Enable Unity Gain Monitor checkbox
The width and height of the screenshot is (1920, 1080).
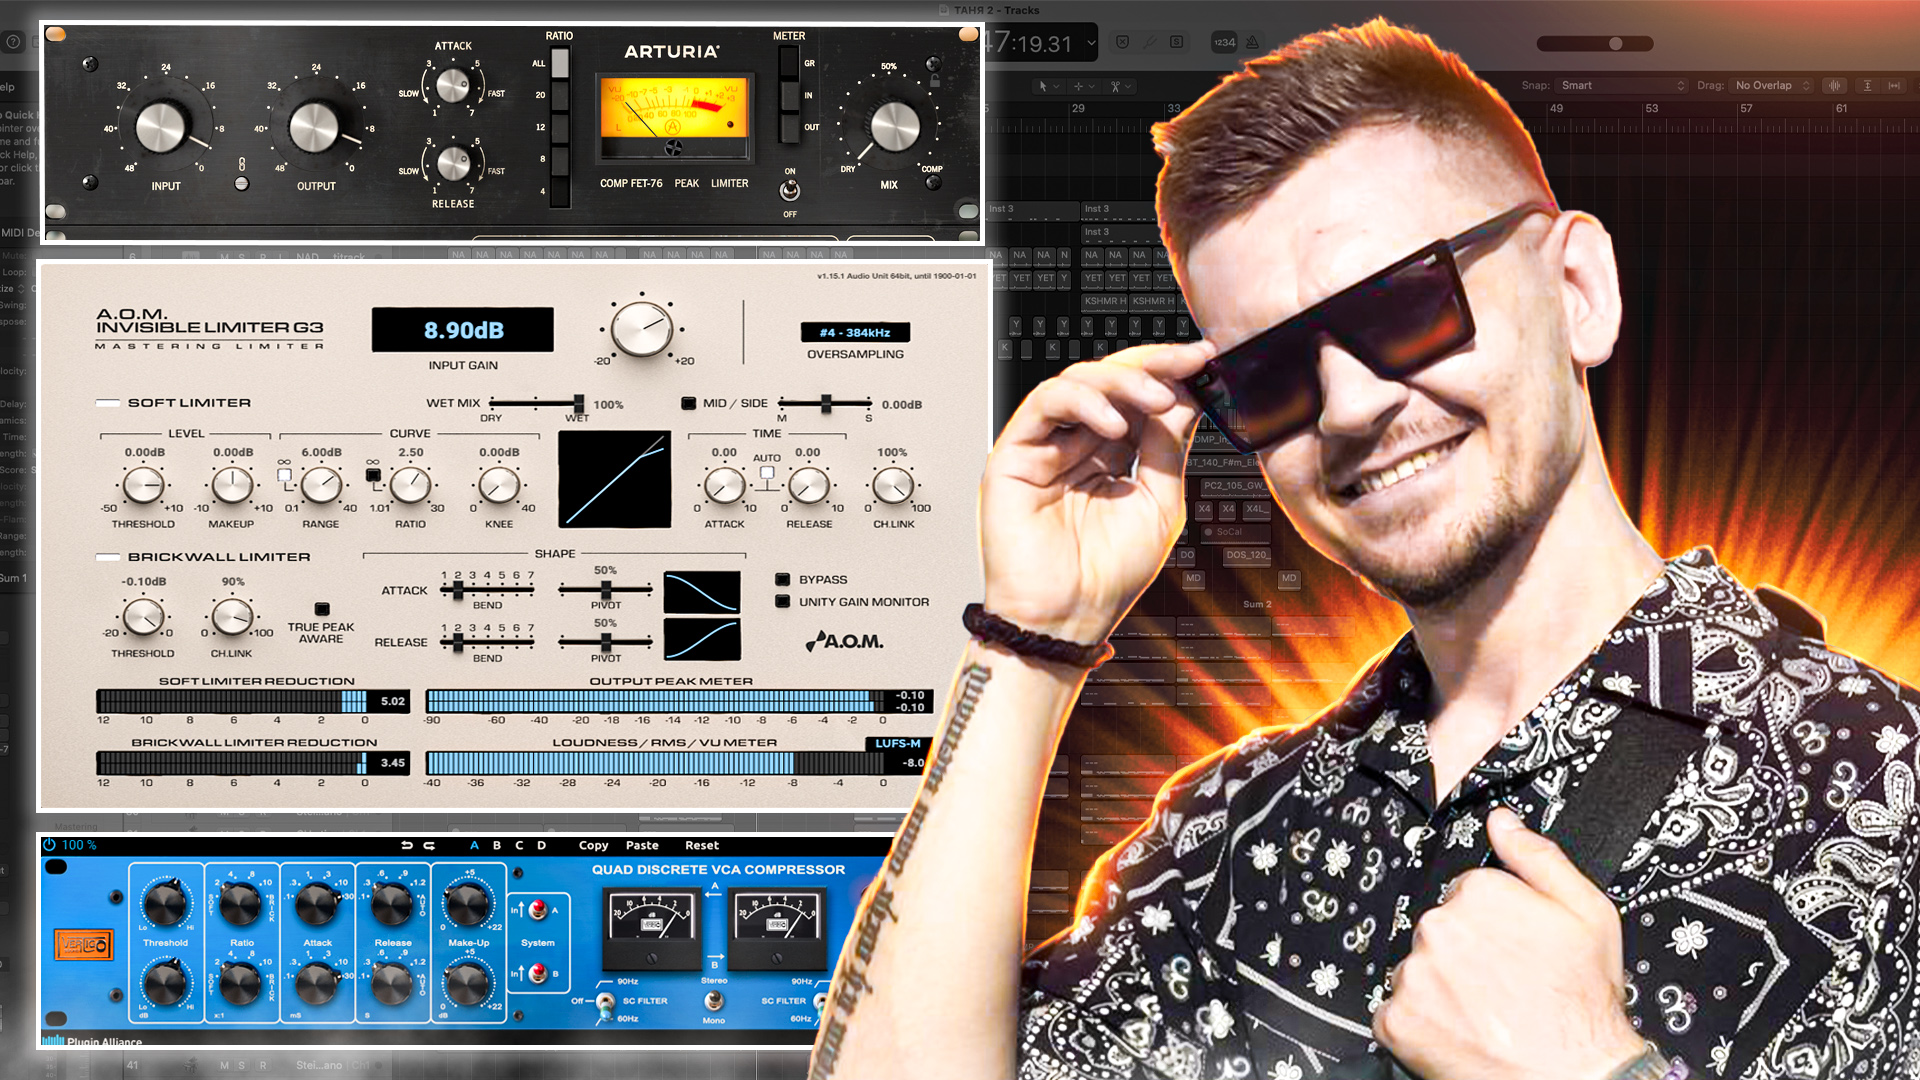pos(783,602)
